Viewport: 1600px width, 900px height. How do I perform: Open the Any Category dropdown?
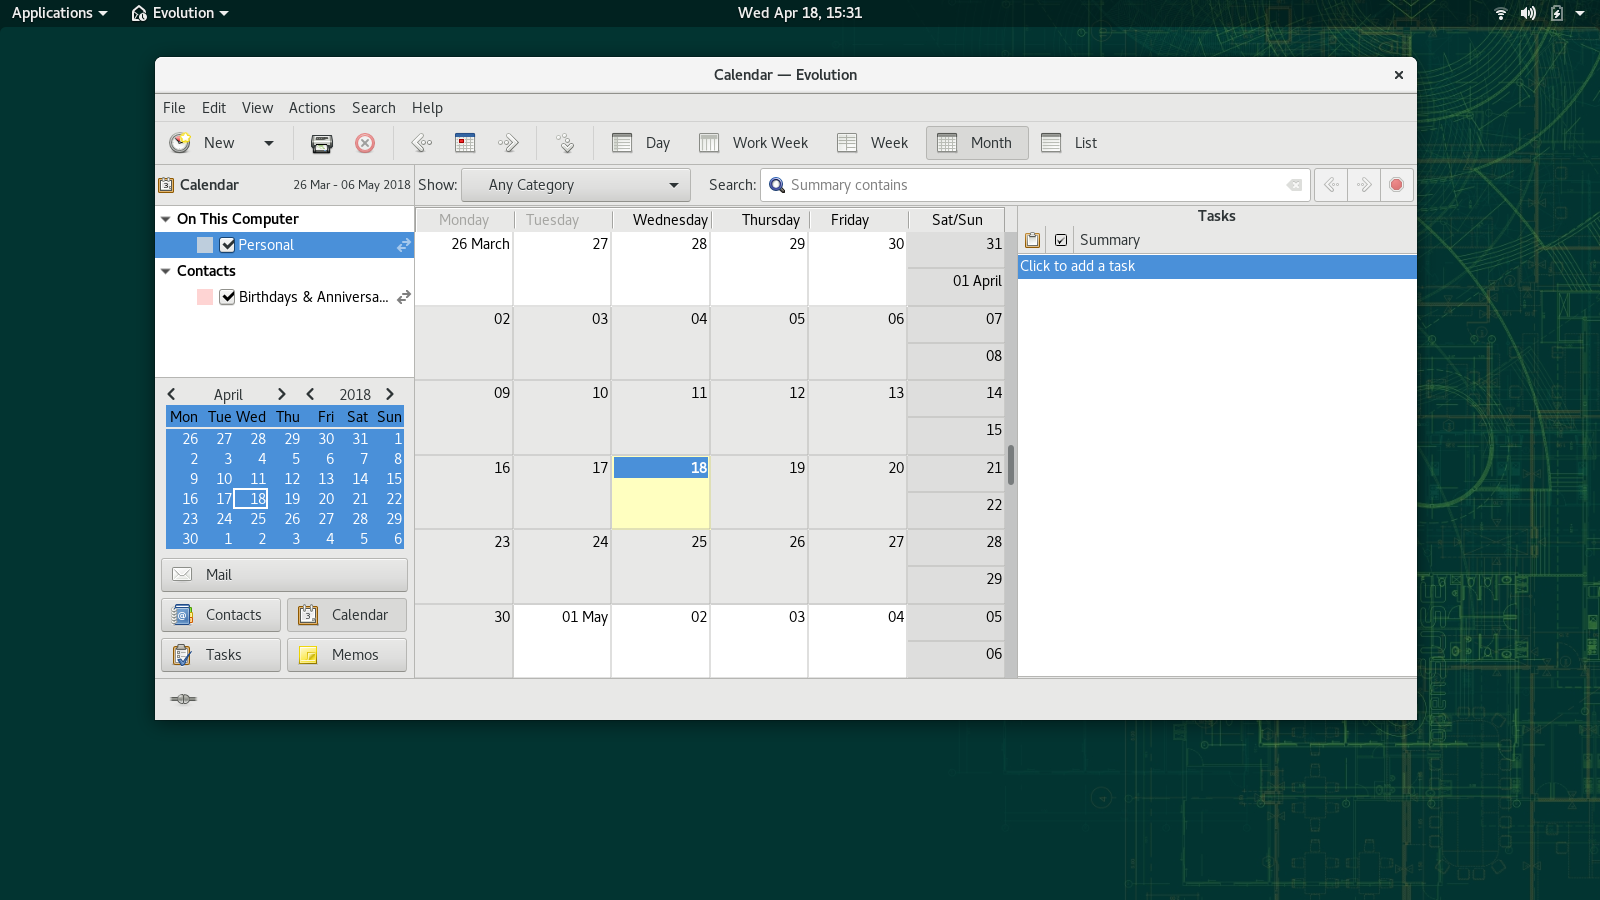[576, 185]
